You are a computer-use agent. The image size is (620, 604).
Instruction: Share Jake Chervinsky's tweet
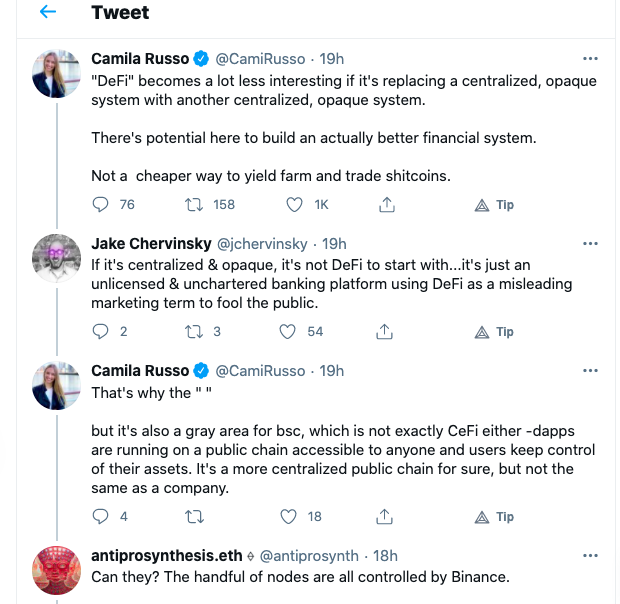click(x=384, y=332)
